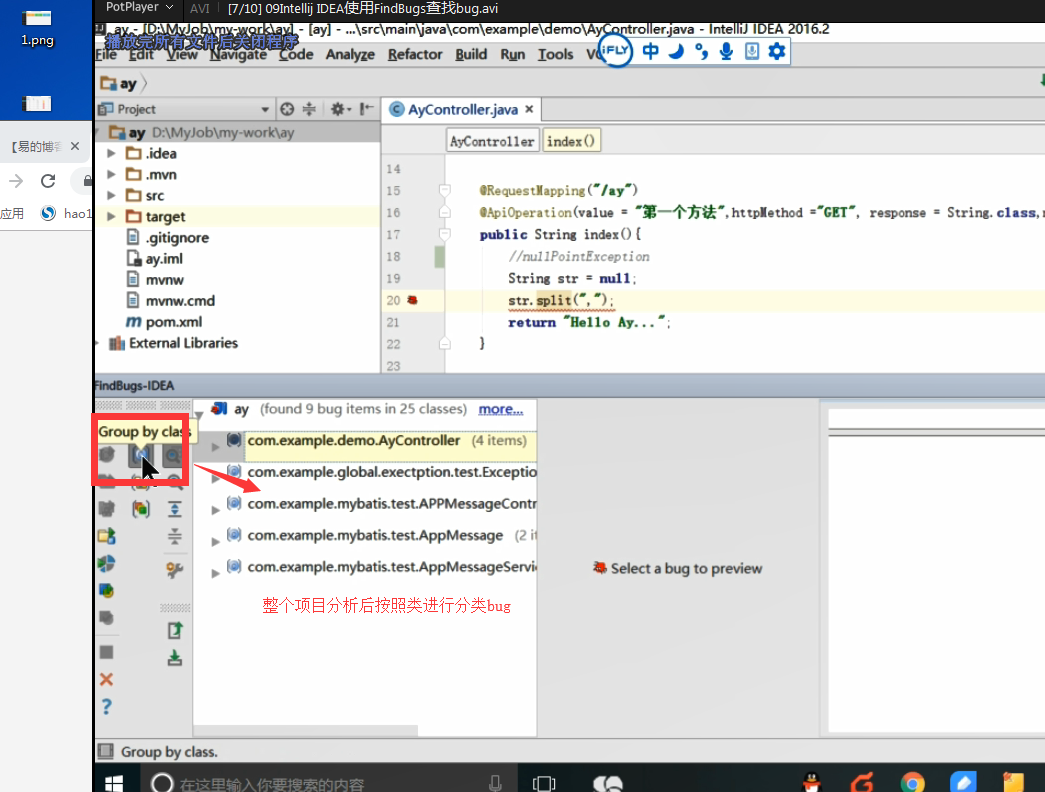The height and width of the screenshot is (792, 1045).
Task: Toggle iFLY punctuation mode icon
Action: click(x=701, y=51)
